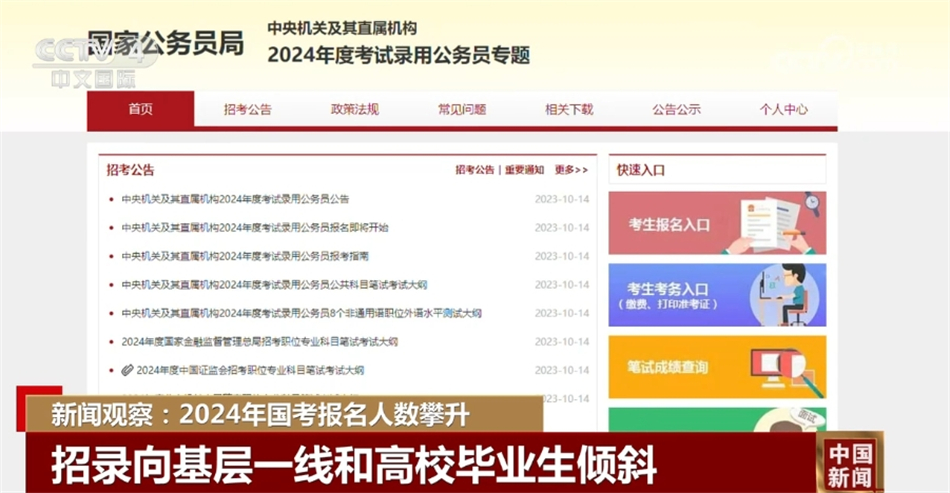Click the 2023-10-14 date of first announcement

(562, 199)
